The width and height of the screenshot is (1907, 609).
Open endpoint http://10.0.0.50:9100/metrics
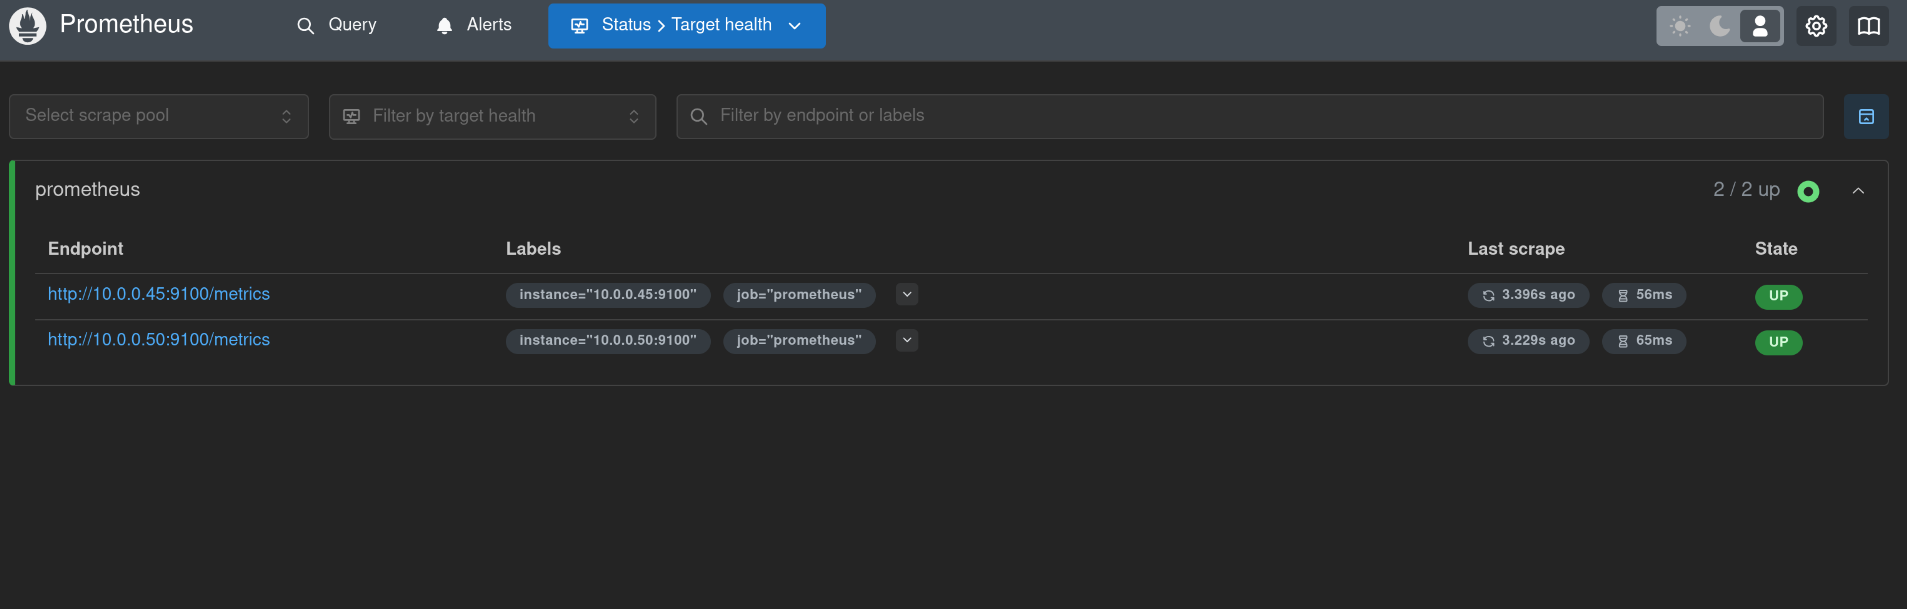coord(159,340)
